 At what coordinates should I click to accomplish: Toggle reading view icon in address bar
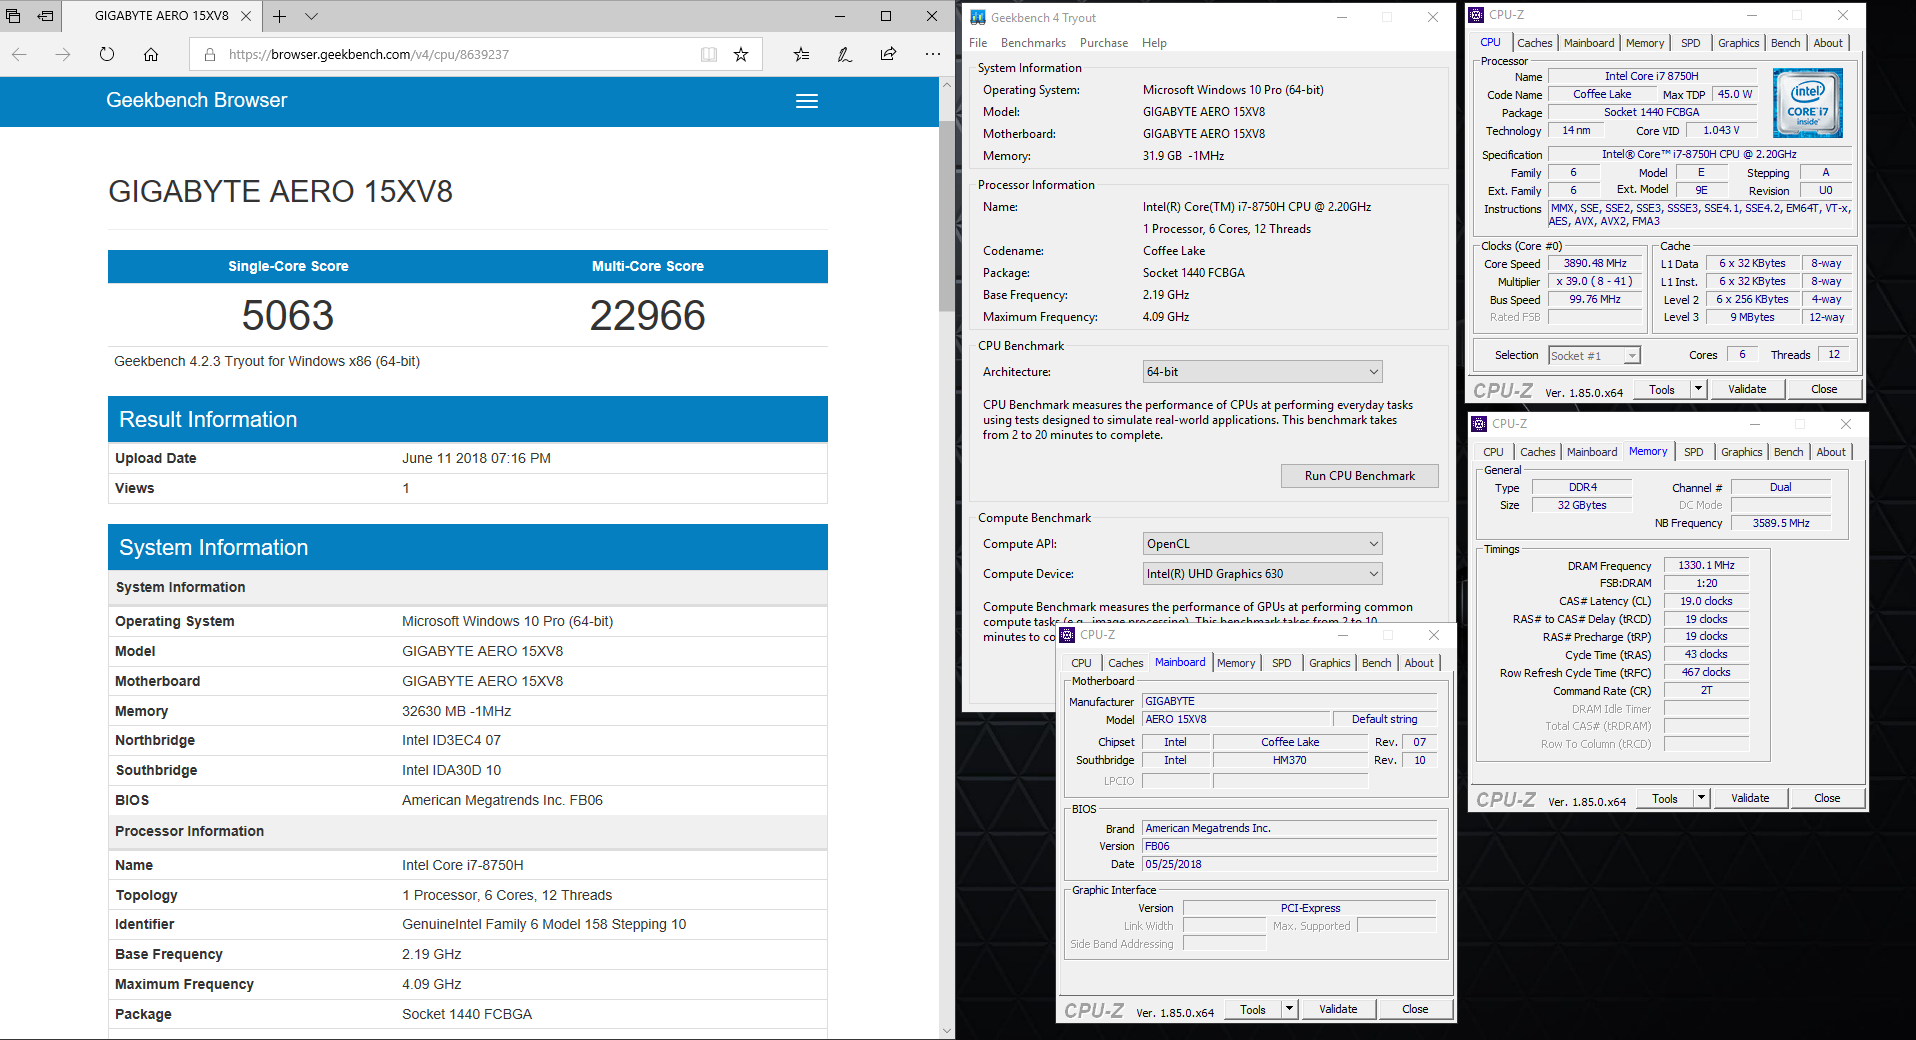[x=709, y=54]
